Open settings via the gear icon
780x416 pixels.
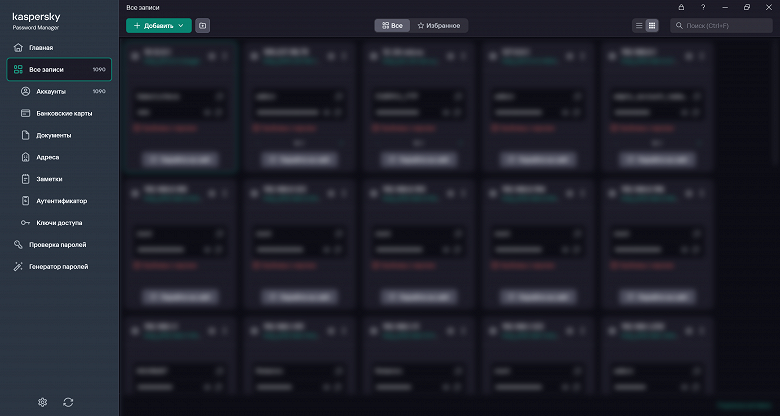coord(42,402)
